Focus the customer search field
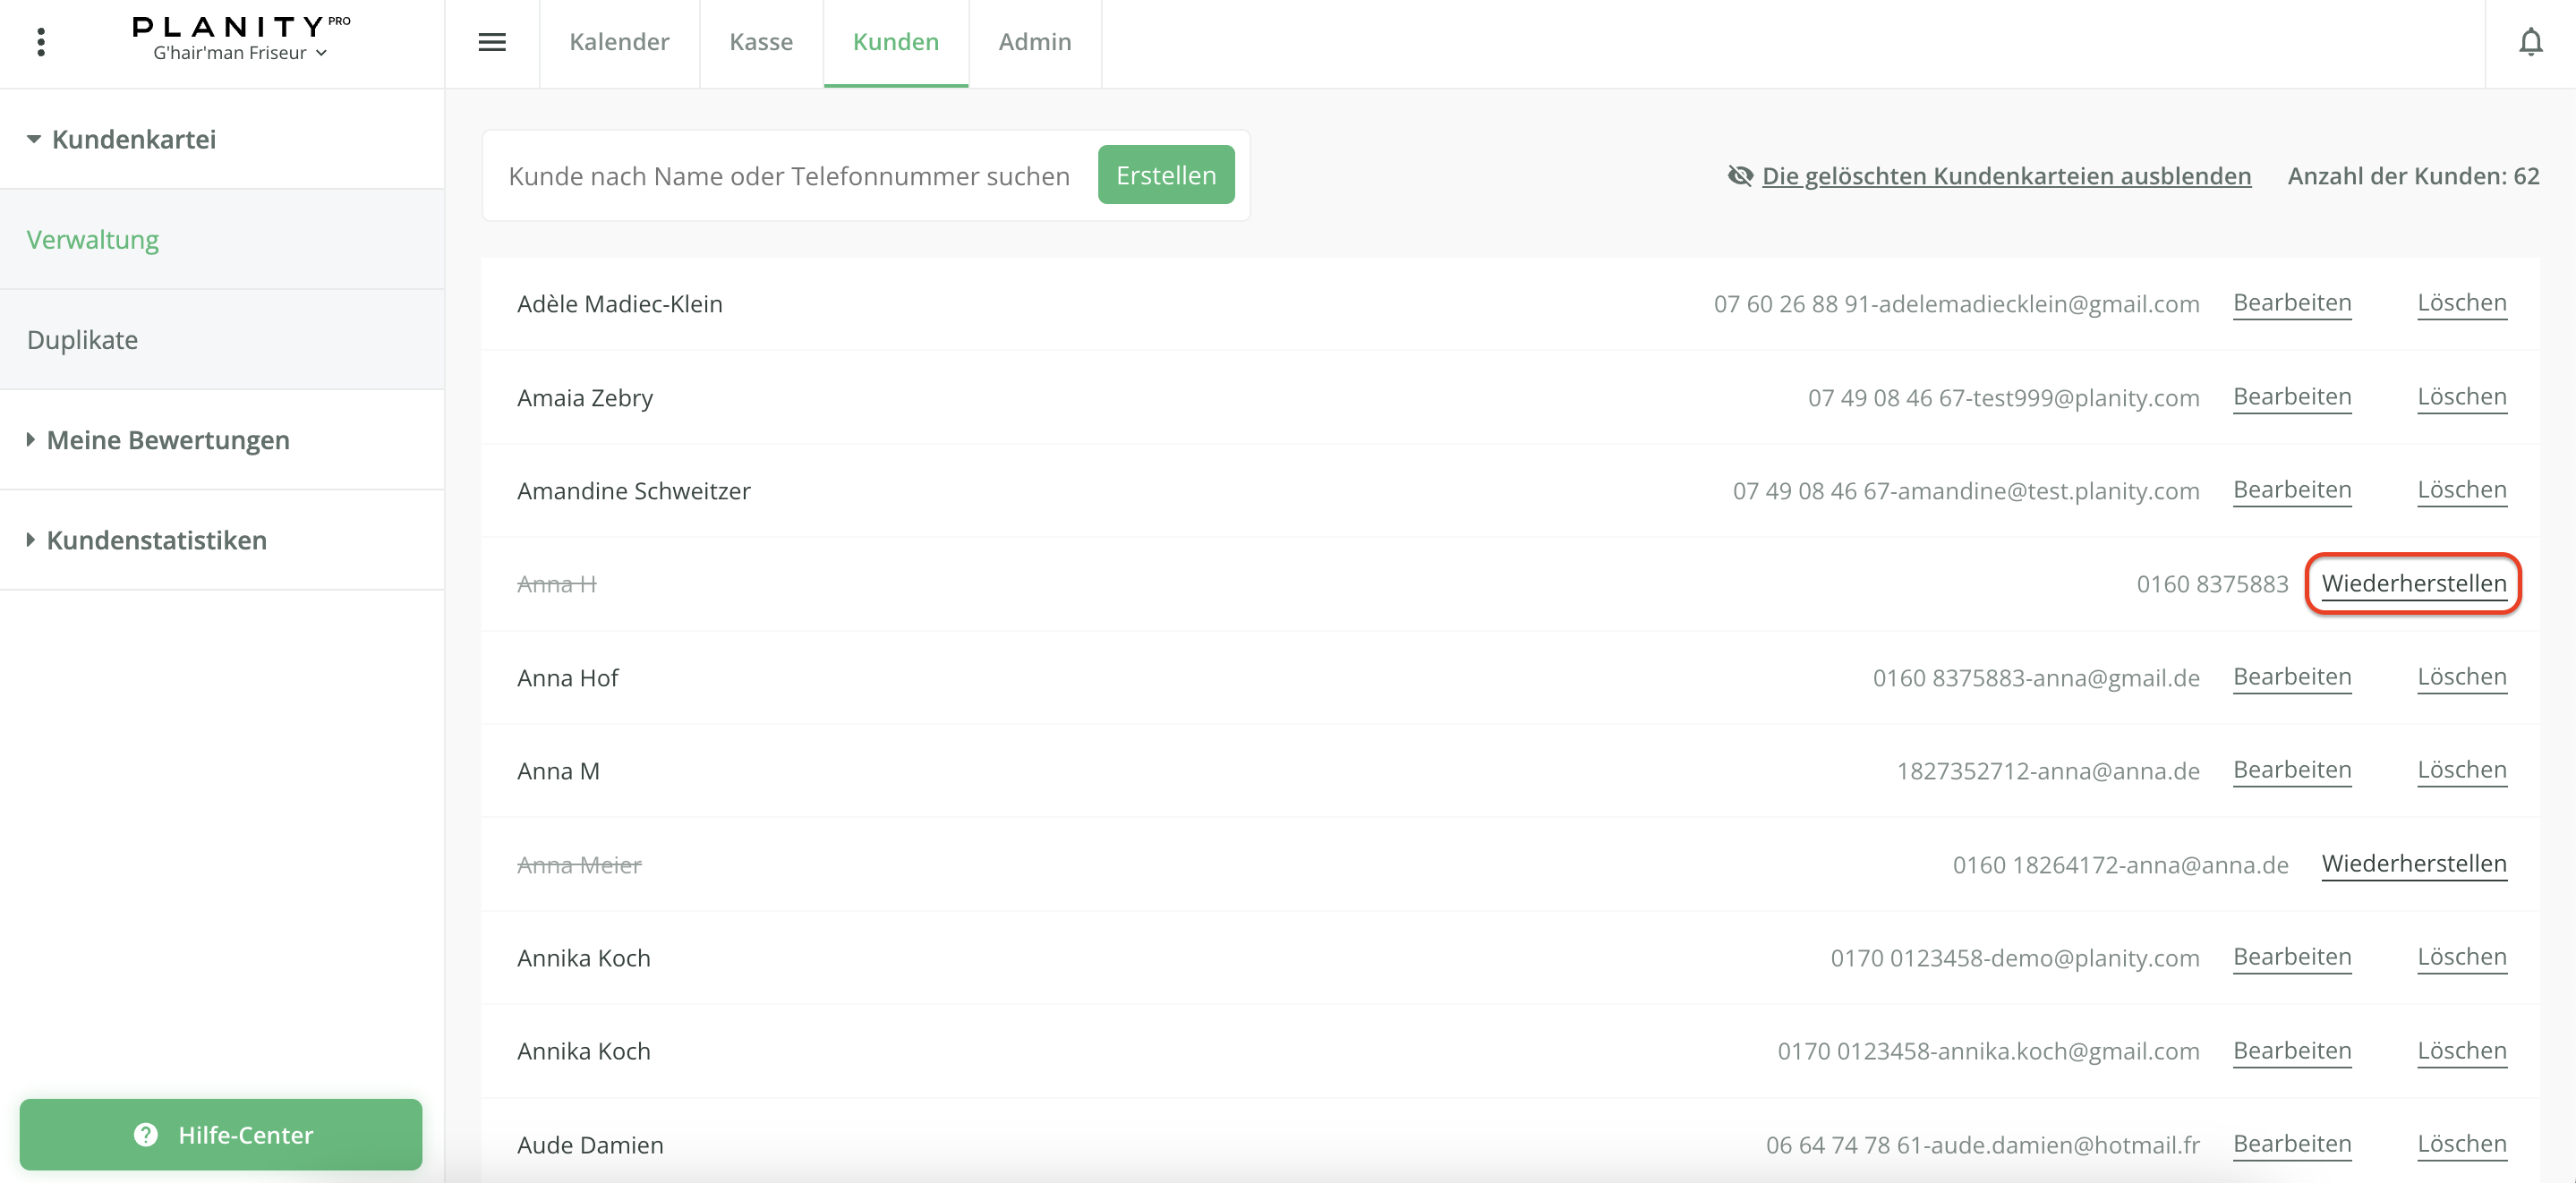2576x1183 pixels. [788, 176]
